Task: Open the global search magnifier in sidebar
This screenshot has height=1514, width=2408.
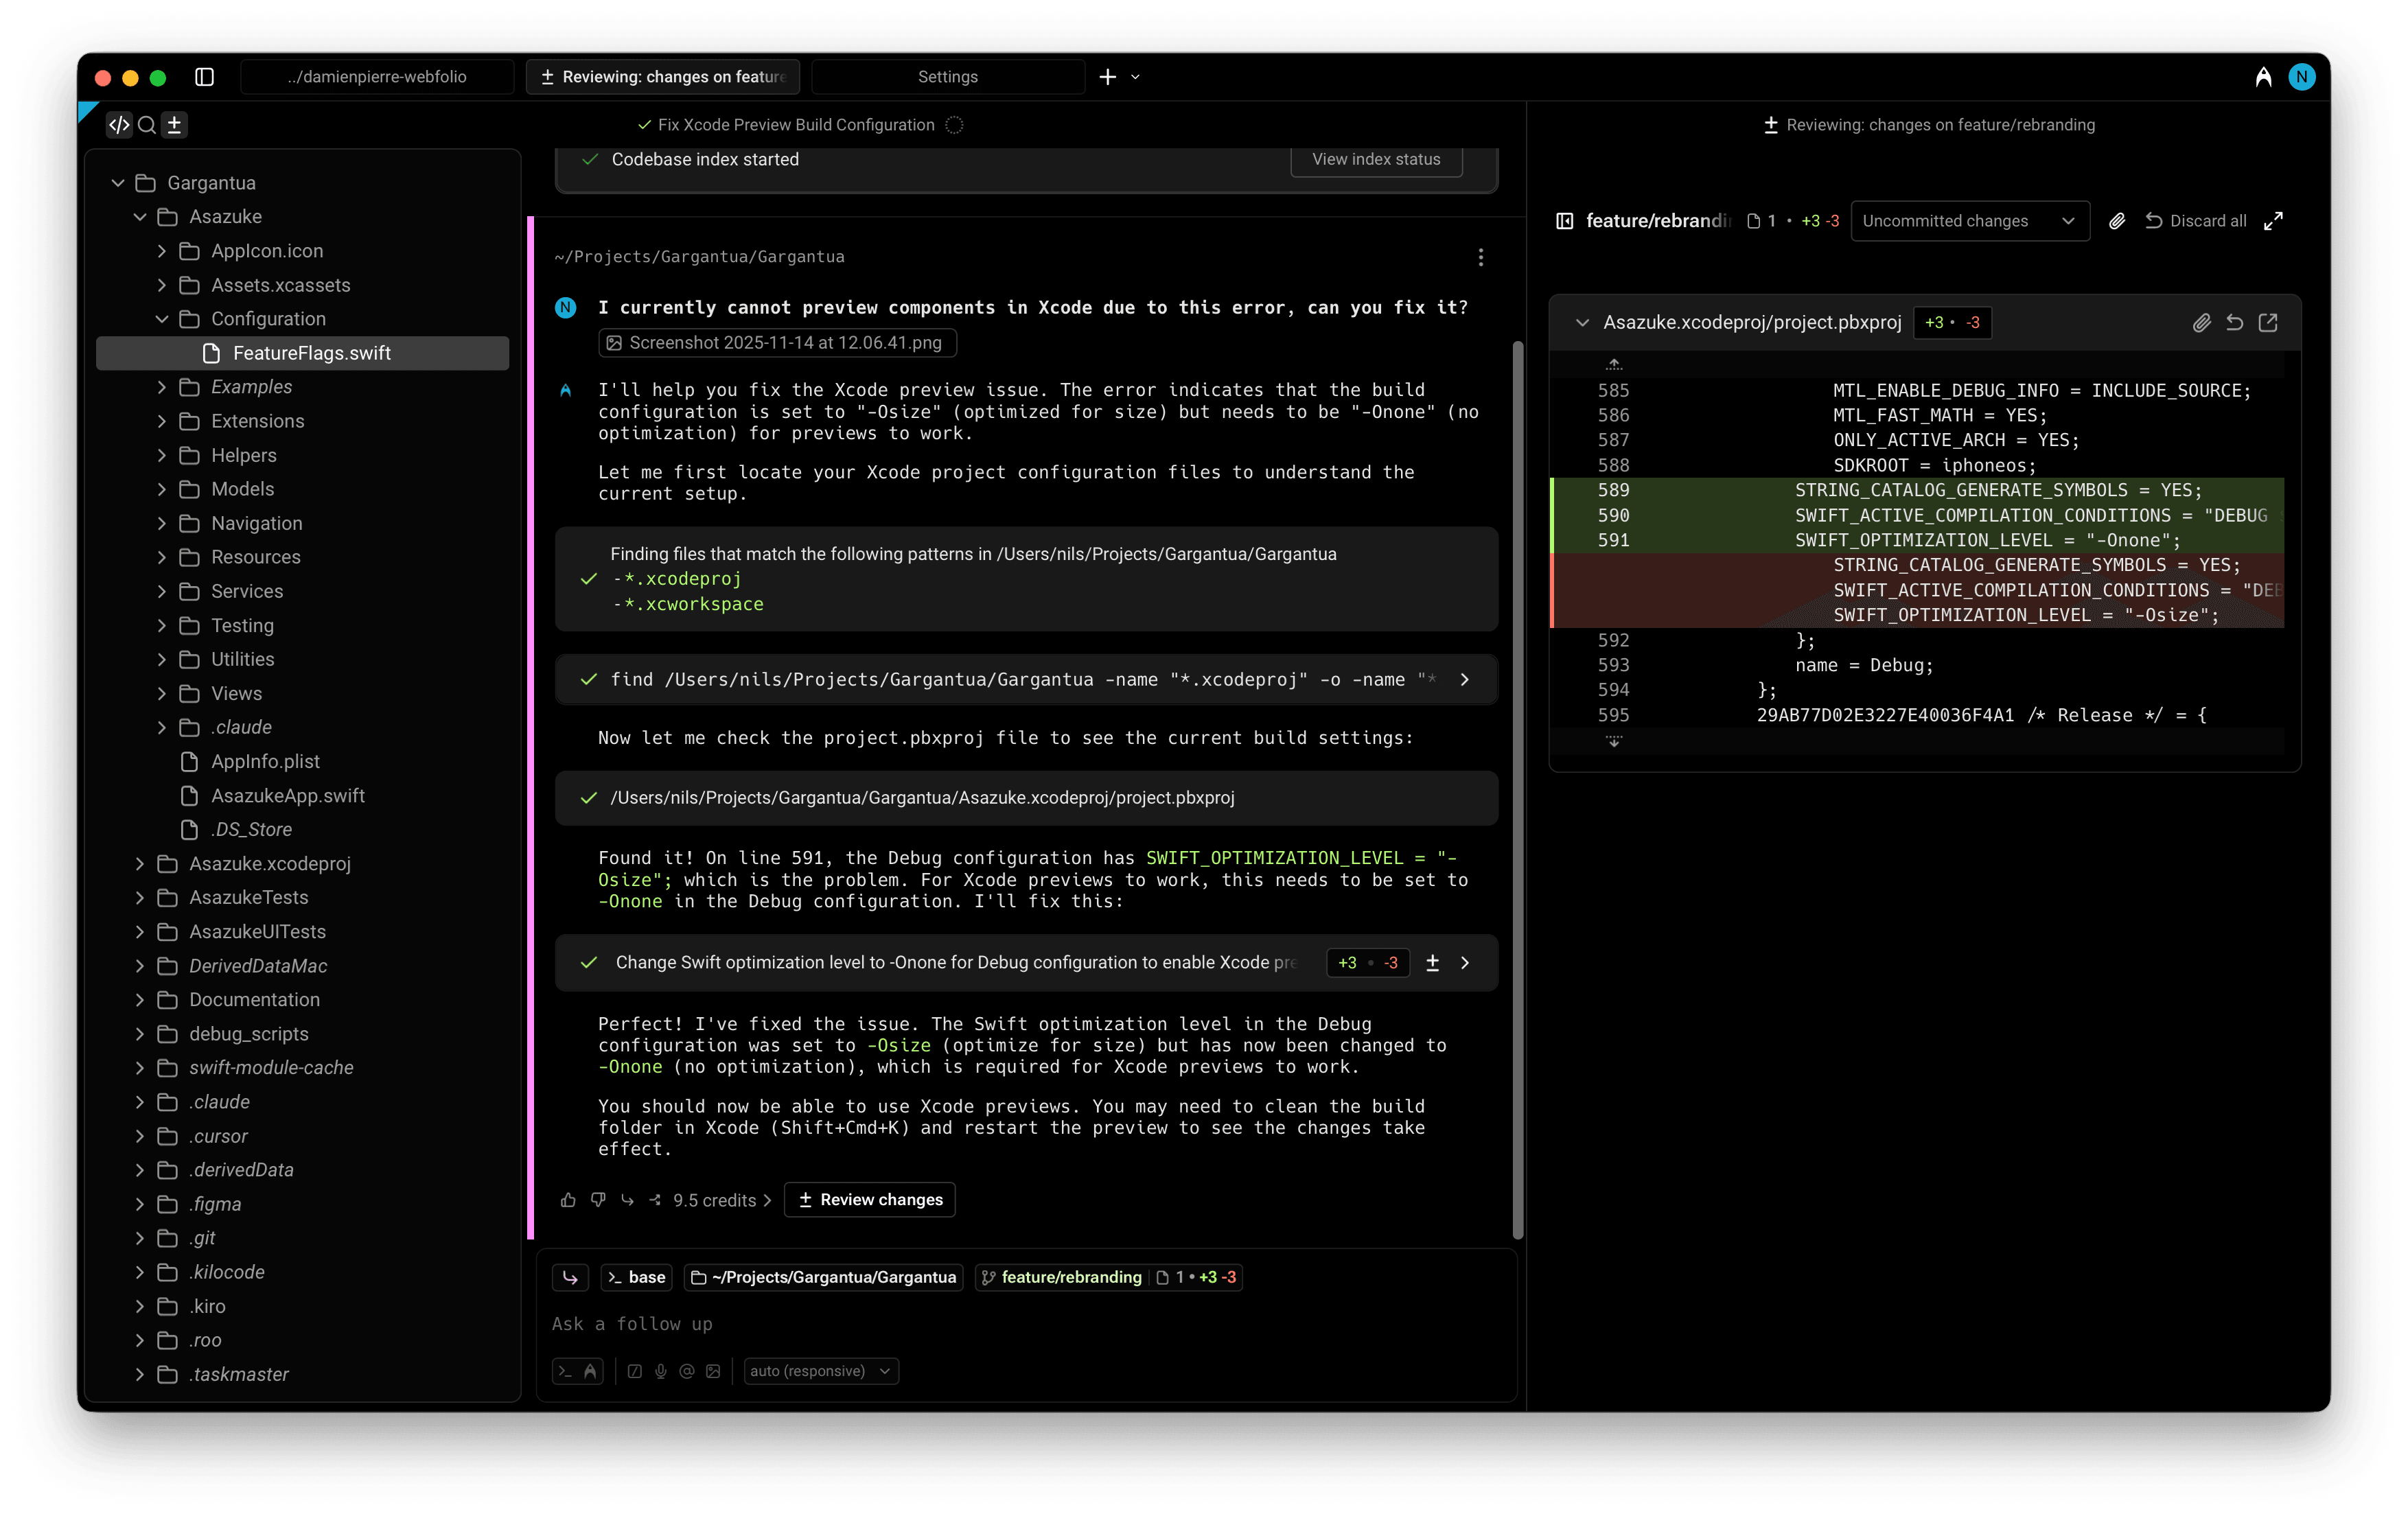Action: tap(147, 125)
